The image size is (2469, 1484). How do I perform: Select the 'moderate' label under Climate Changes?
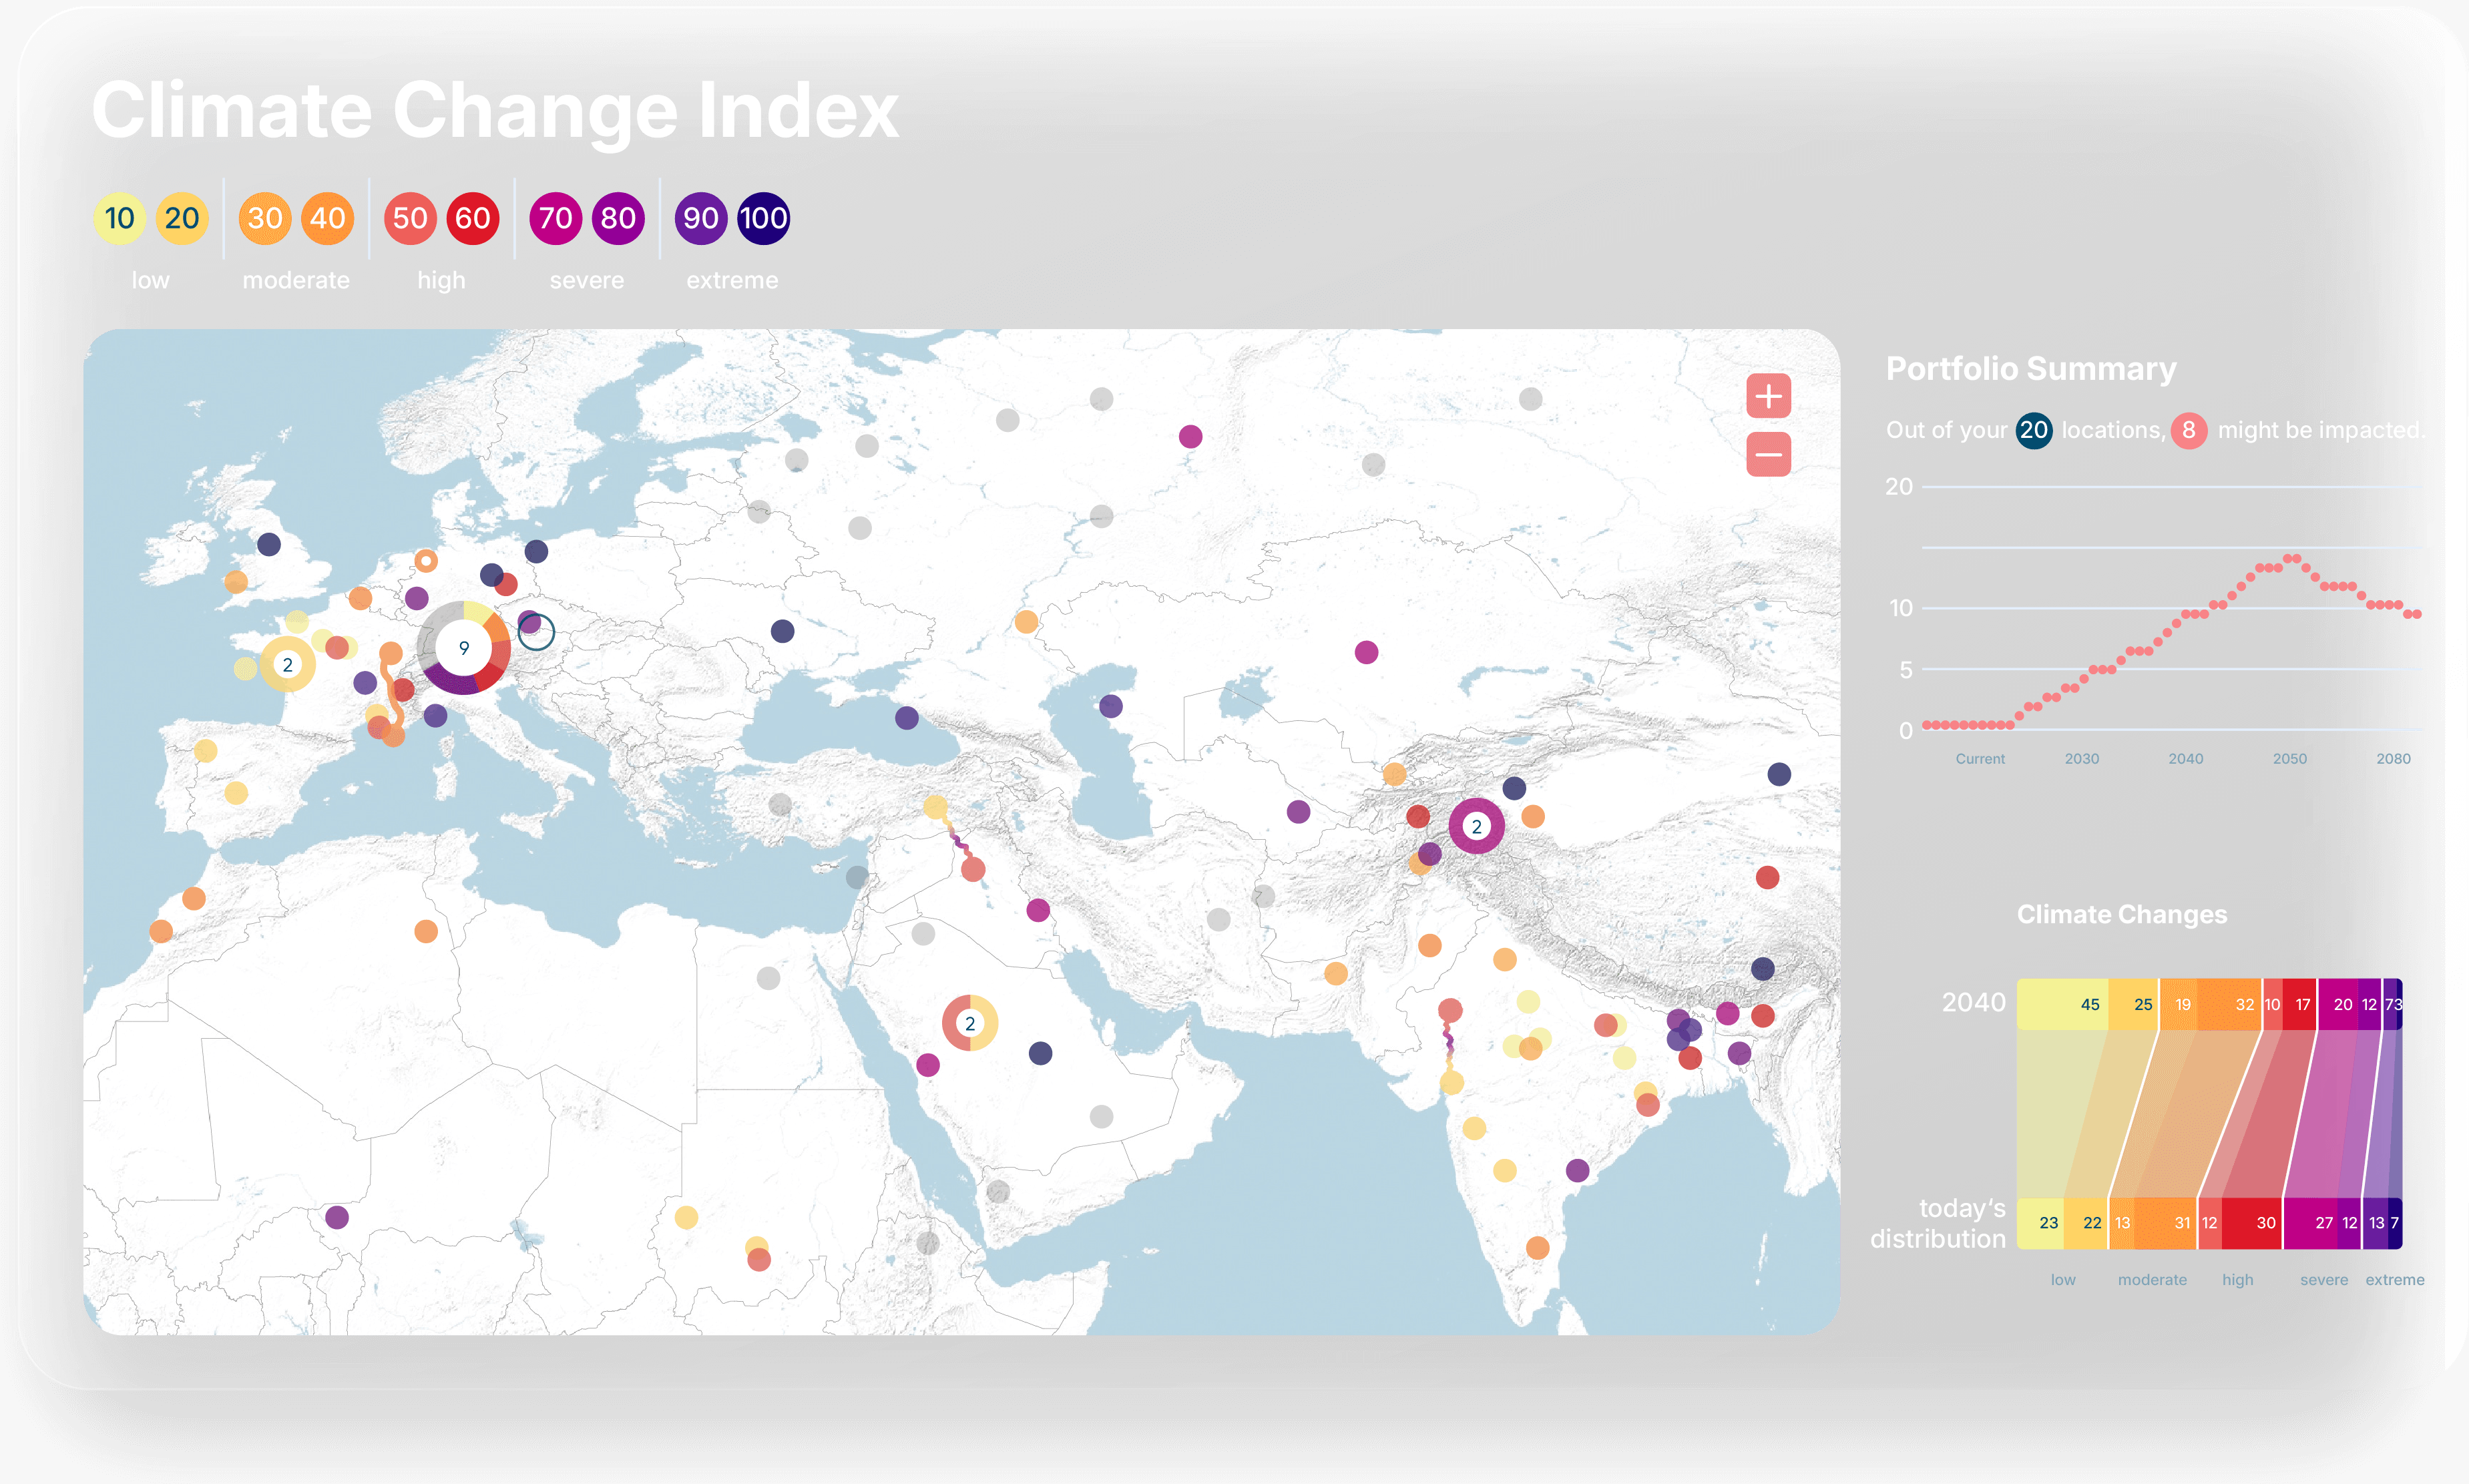pyautogui.click(x=2152, y=1279)
